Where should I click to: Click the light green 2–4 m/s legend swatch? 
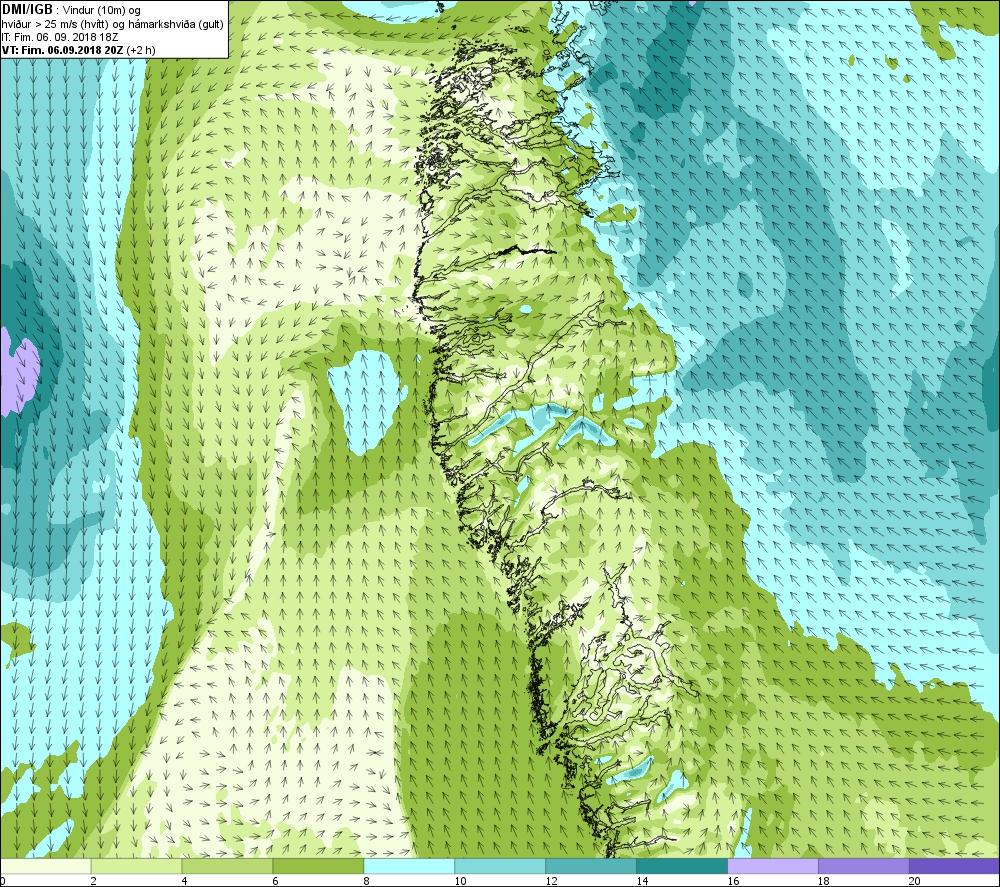coord(136,866)
